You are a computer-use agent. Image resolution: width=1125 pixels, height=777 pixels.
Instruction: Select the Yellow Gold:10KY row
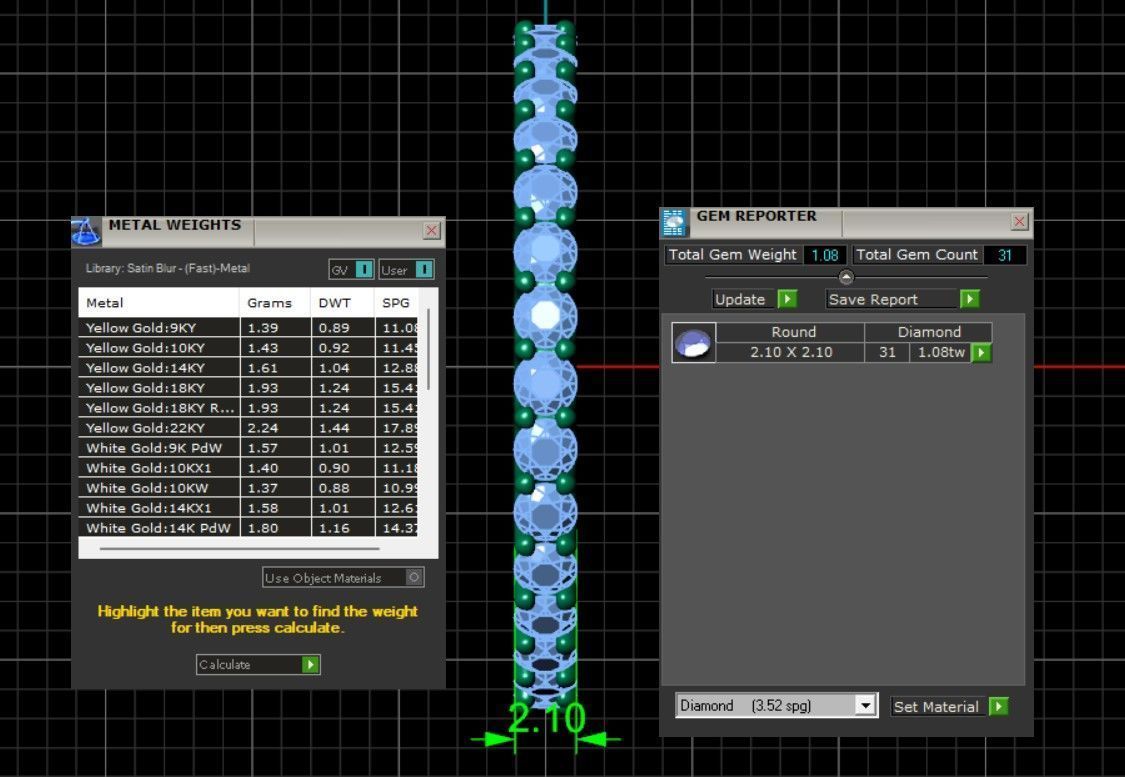[x=248, y=348]
